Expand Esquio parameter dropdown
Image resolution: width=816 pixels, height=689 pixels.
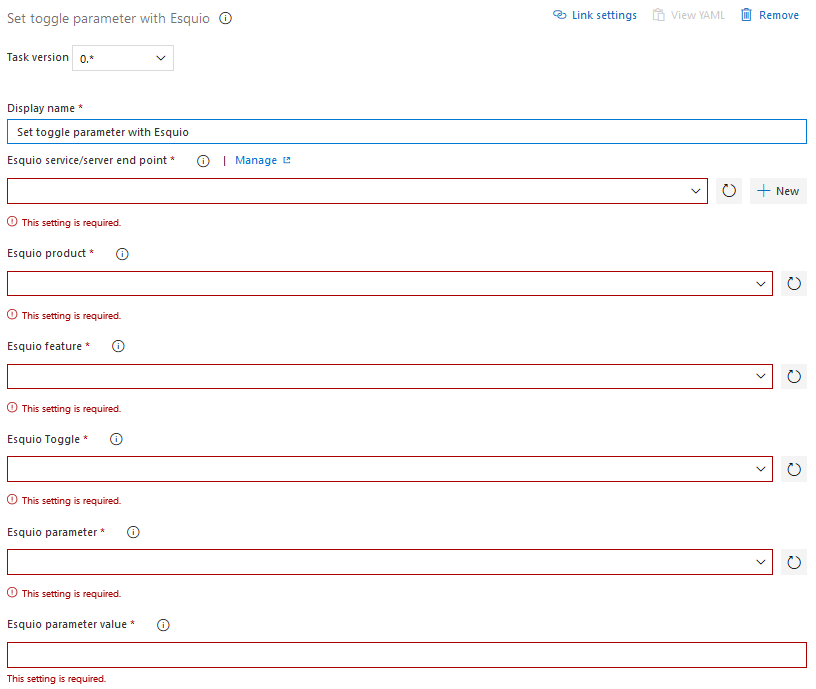point(390,562)
